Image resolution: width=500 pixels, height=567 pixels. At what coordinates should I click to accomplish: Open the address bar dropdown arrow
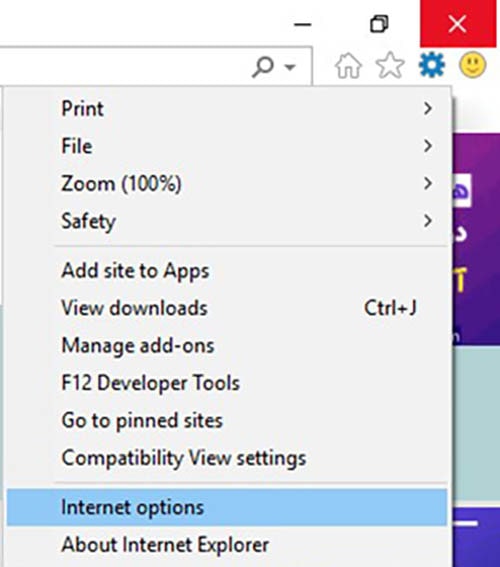click(x=290, y=67)
